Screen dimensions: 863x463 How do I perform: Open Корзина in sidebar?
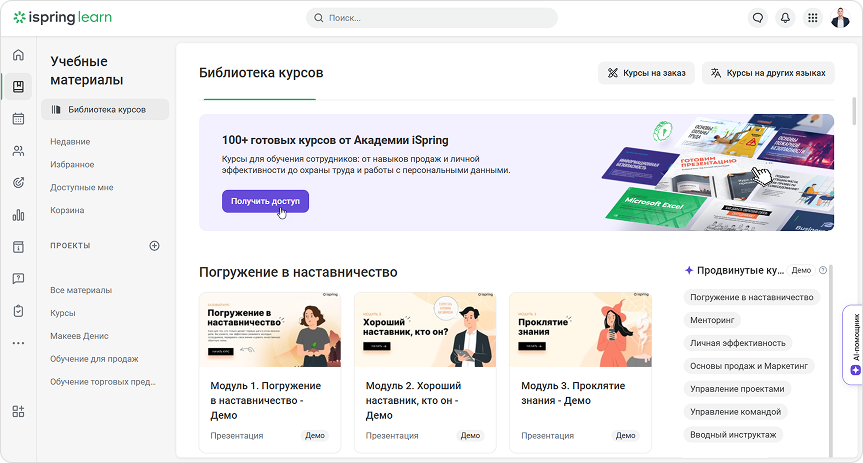tap(67, 210)
